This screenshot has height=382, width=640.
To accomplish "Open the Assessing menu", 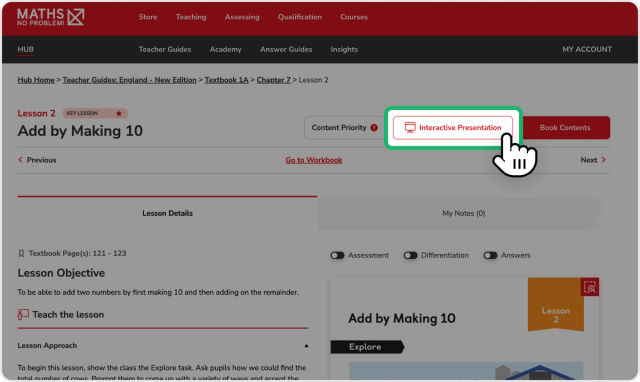I will click(x=242, y=17).
